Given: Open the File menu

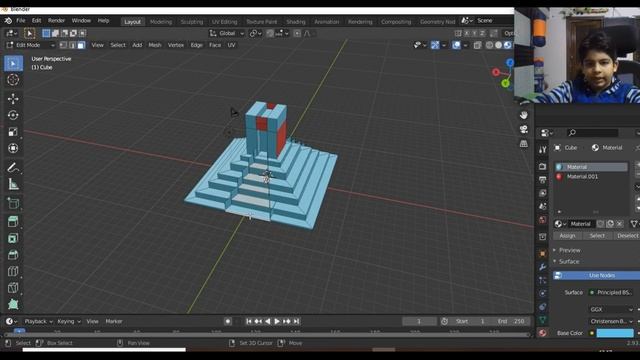Looking at the screenshot, I should coord(21,20).
